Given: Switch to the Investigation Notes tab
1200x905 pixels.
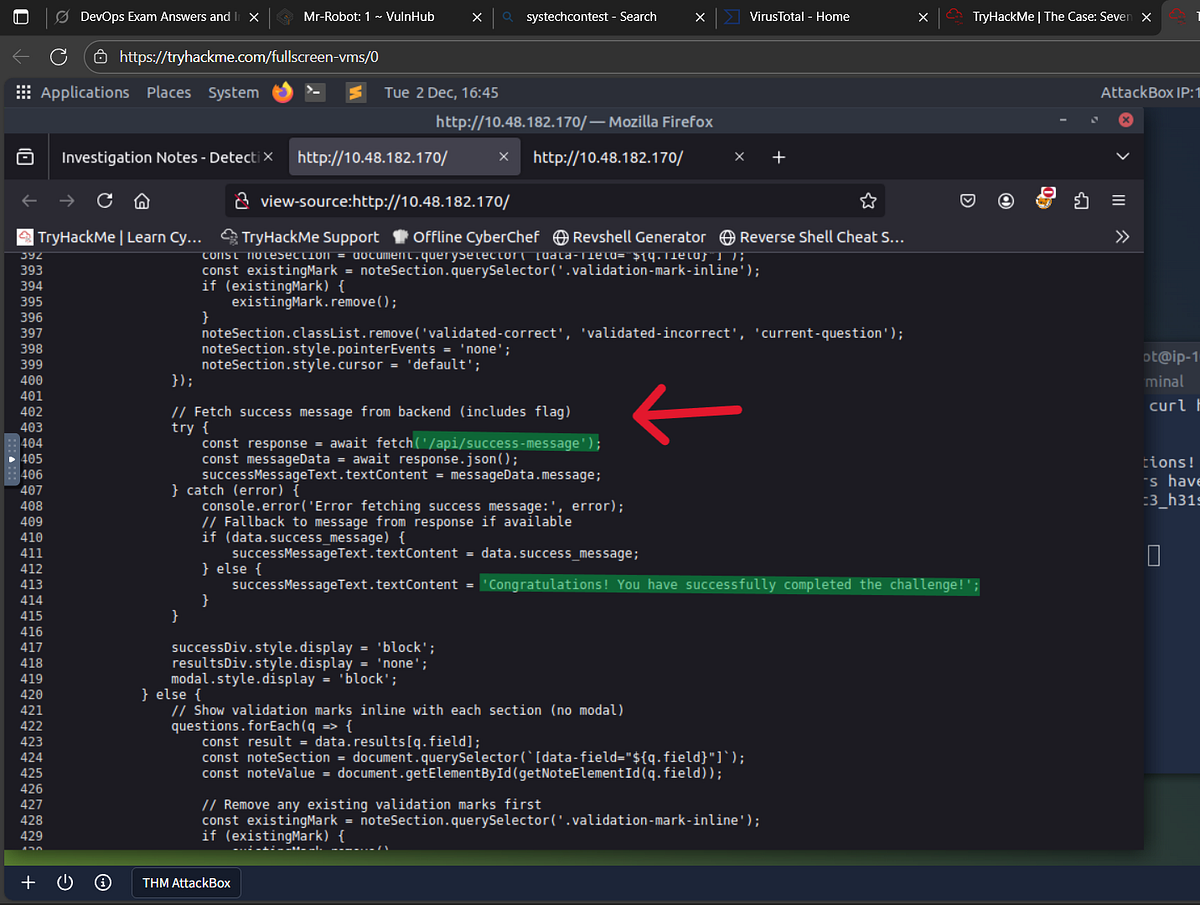Looking at the screenshot, I should (160, 157).
